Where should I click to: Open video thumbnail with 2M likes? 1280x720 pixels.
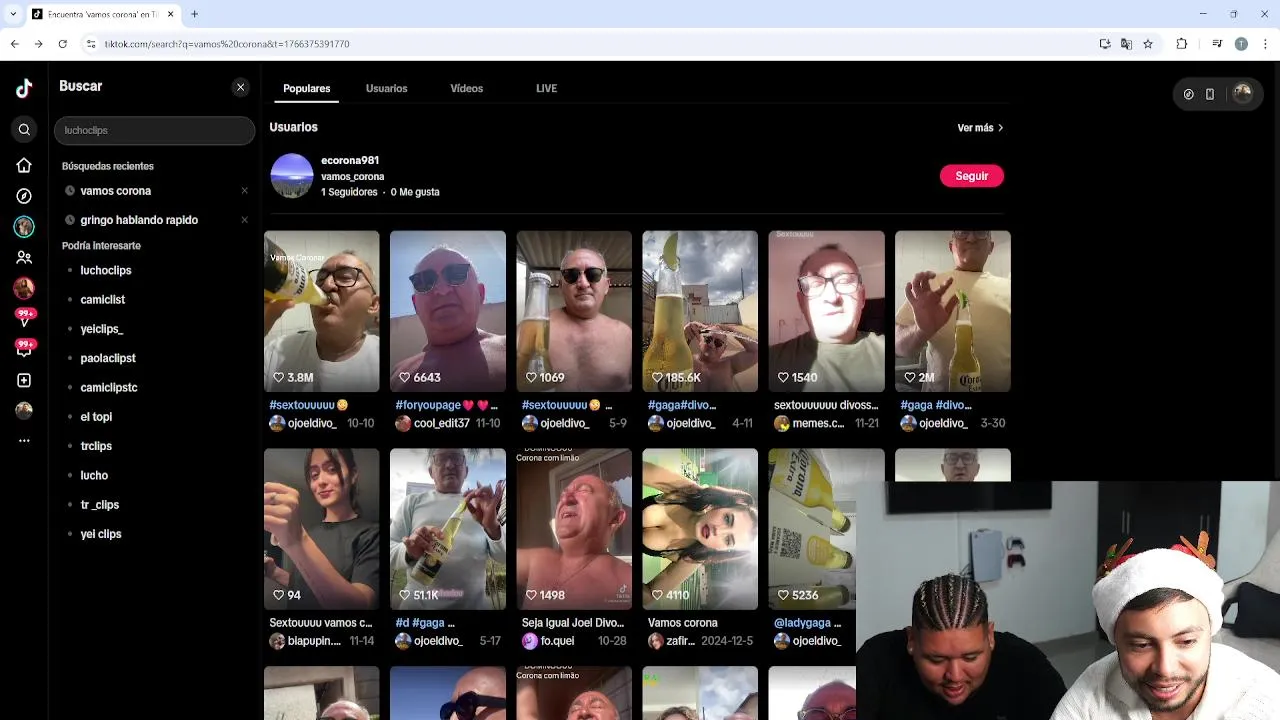[952, 311]
